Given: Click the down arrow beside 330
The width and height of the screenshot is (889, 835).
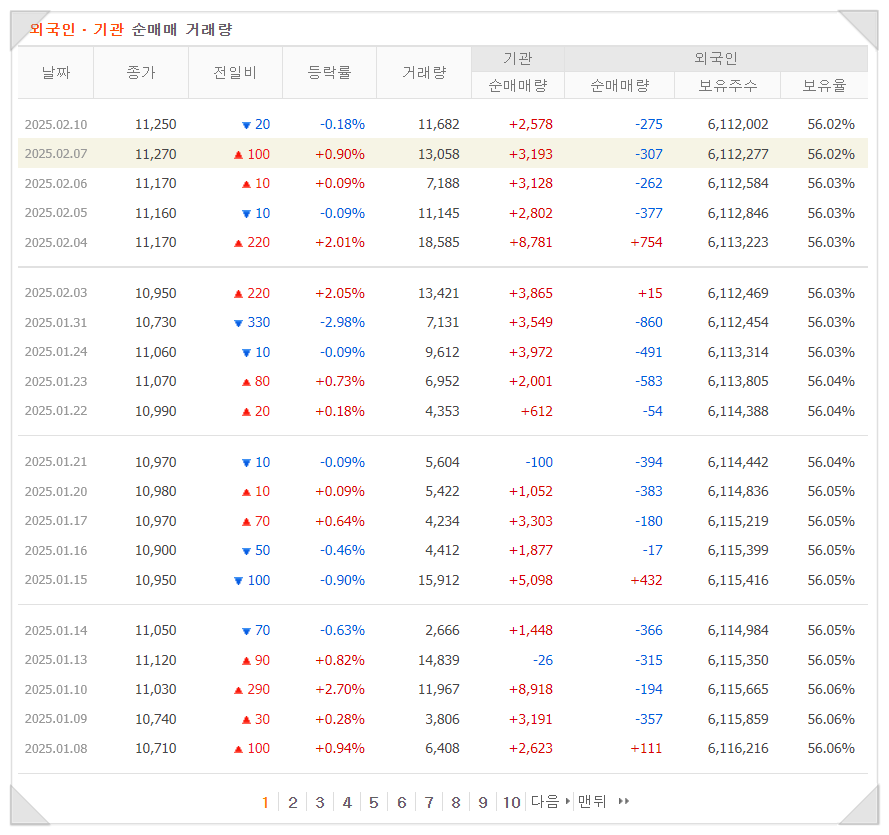Looking at the screenshot, I should pyautogui.click(x=239, y=324).
